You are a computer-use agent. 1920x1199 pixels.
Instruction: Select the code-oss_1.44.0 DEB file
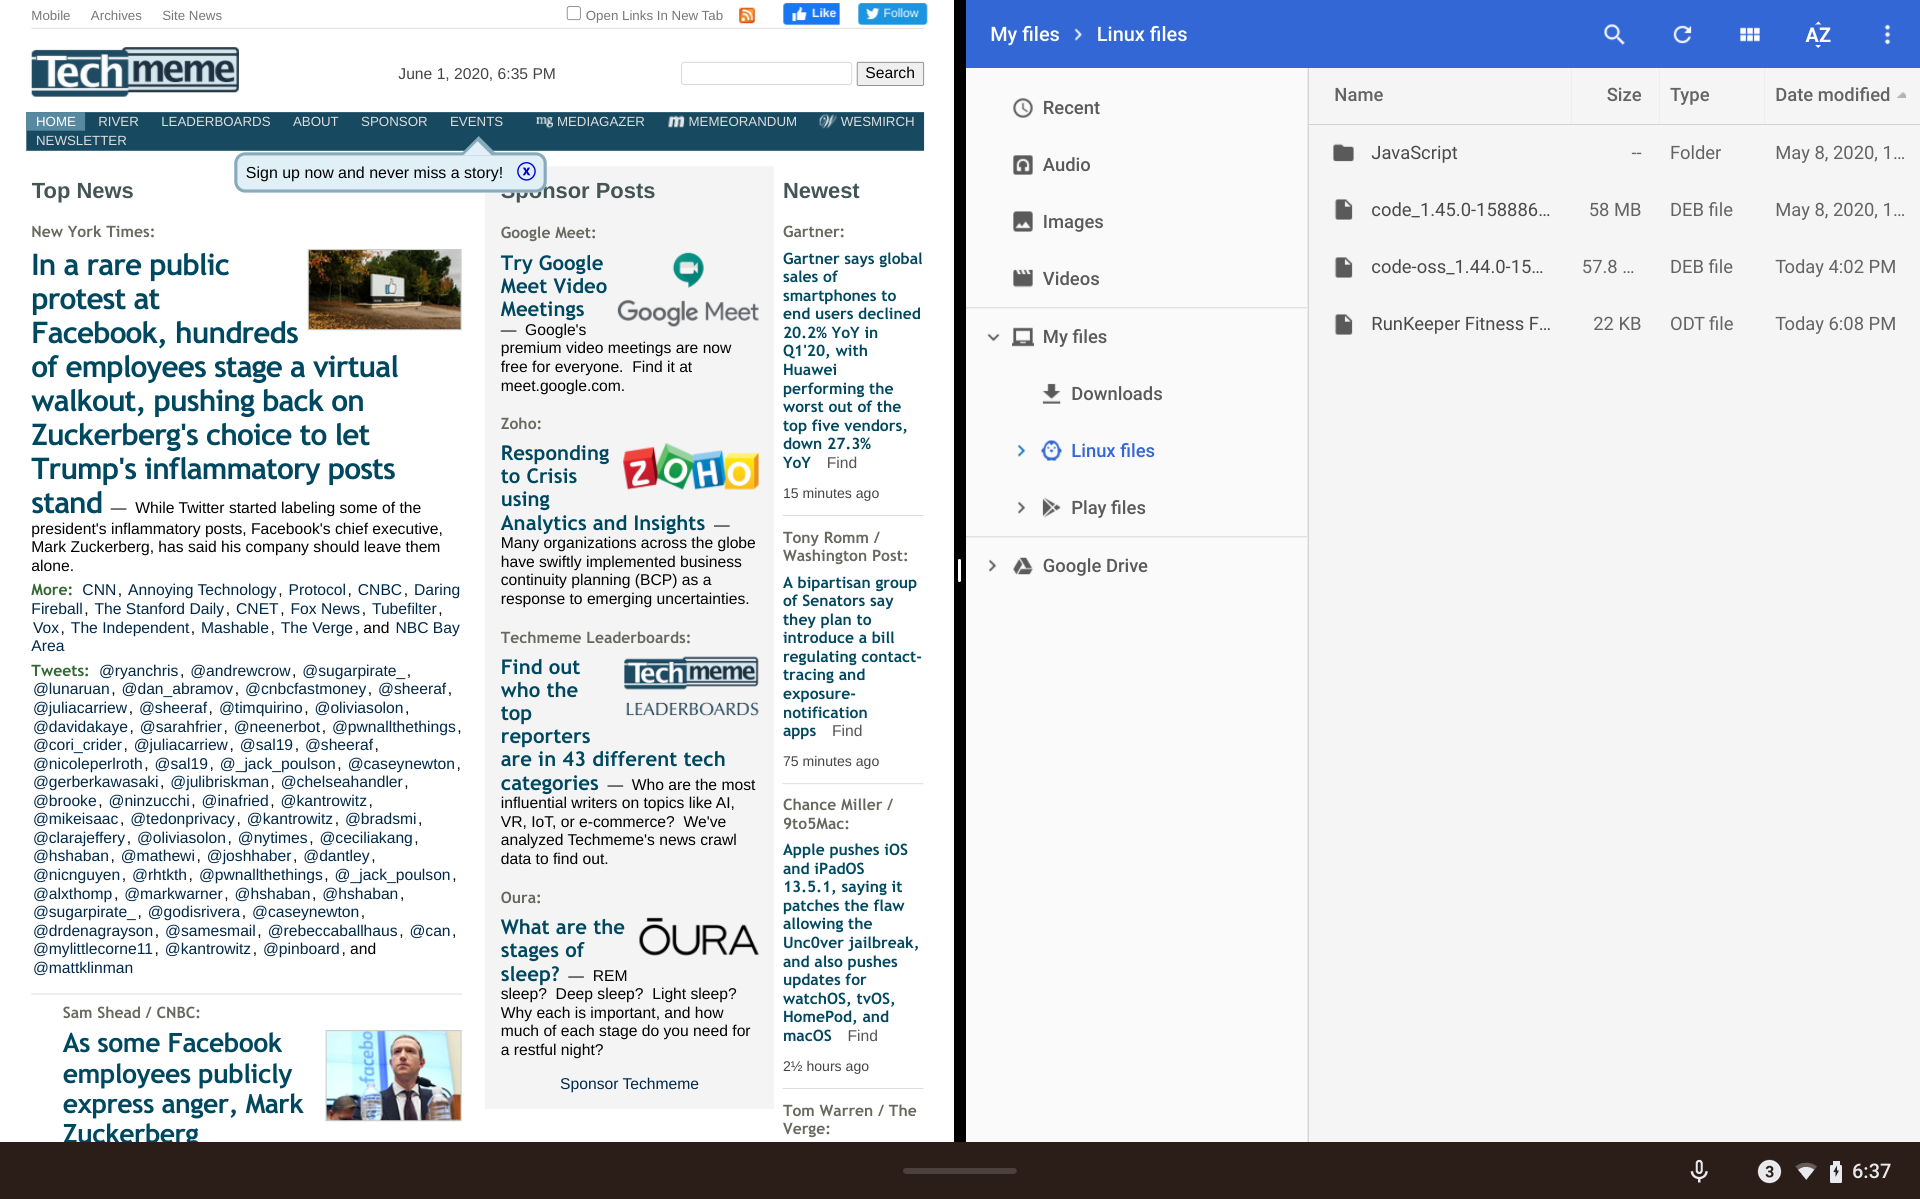[x=1614, y=266]
